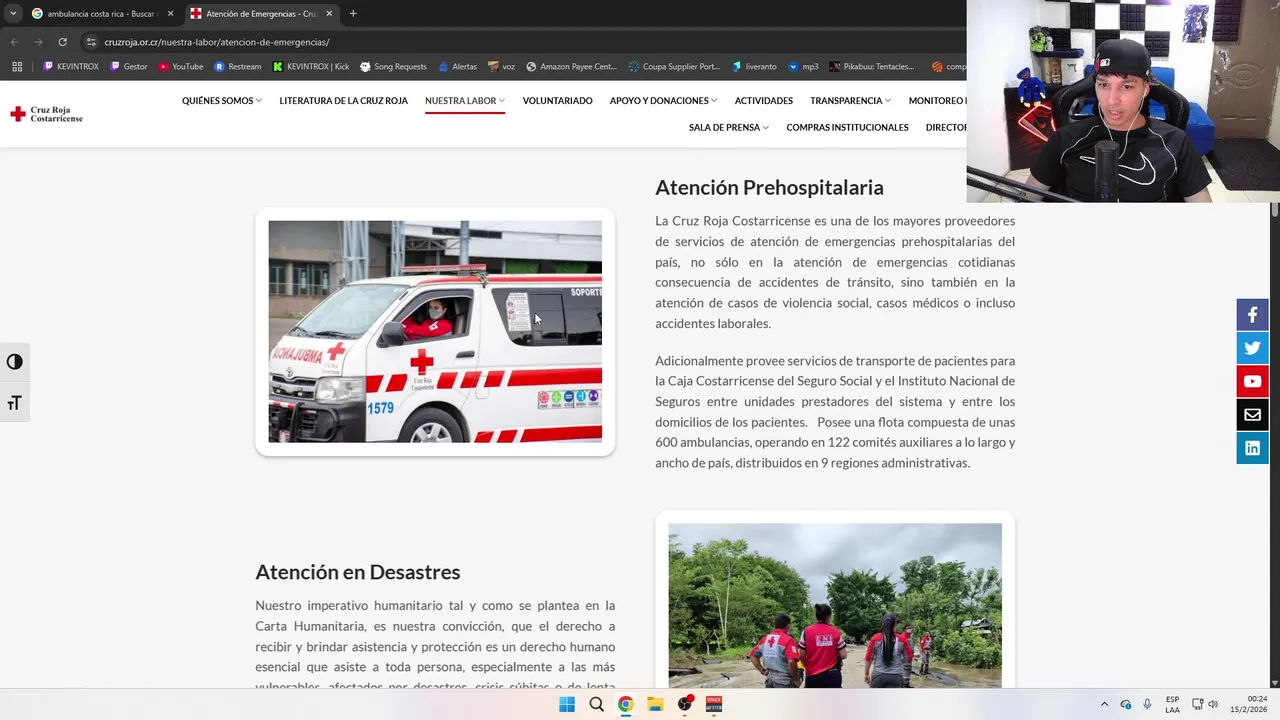Click the disaster response team photo

tap(835, 606)
